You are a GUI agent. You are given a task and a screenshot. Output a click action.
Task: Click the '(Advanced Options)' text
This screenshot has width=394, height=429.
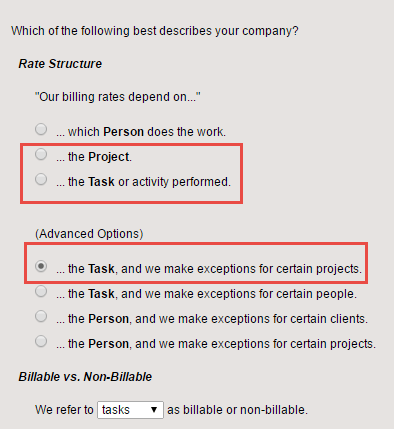coord(89,234)
